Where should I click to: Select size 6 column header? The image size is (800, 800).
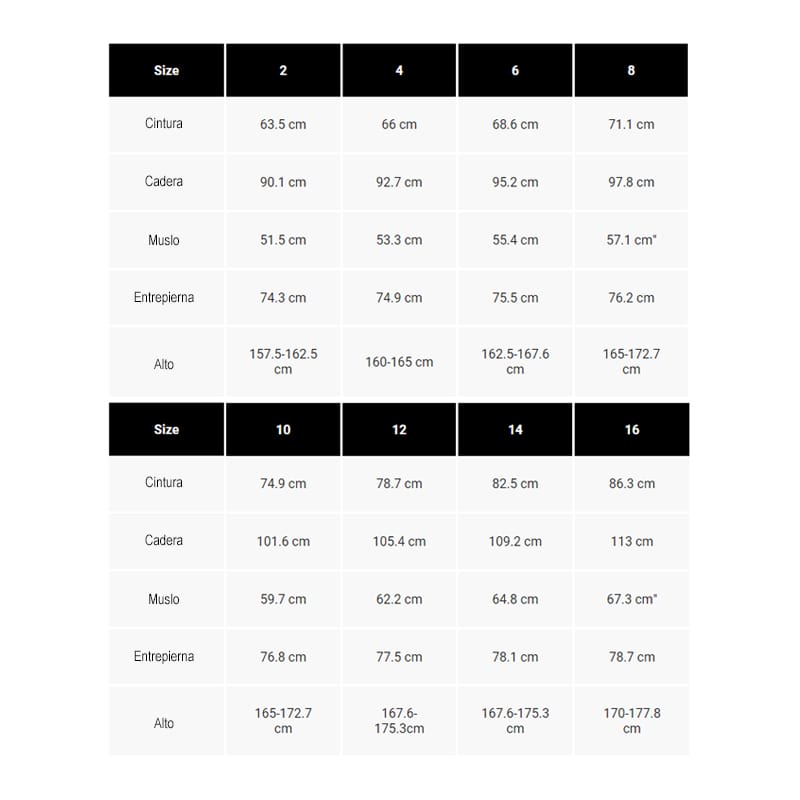(515, 70)
